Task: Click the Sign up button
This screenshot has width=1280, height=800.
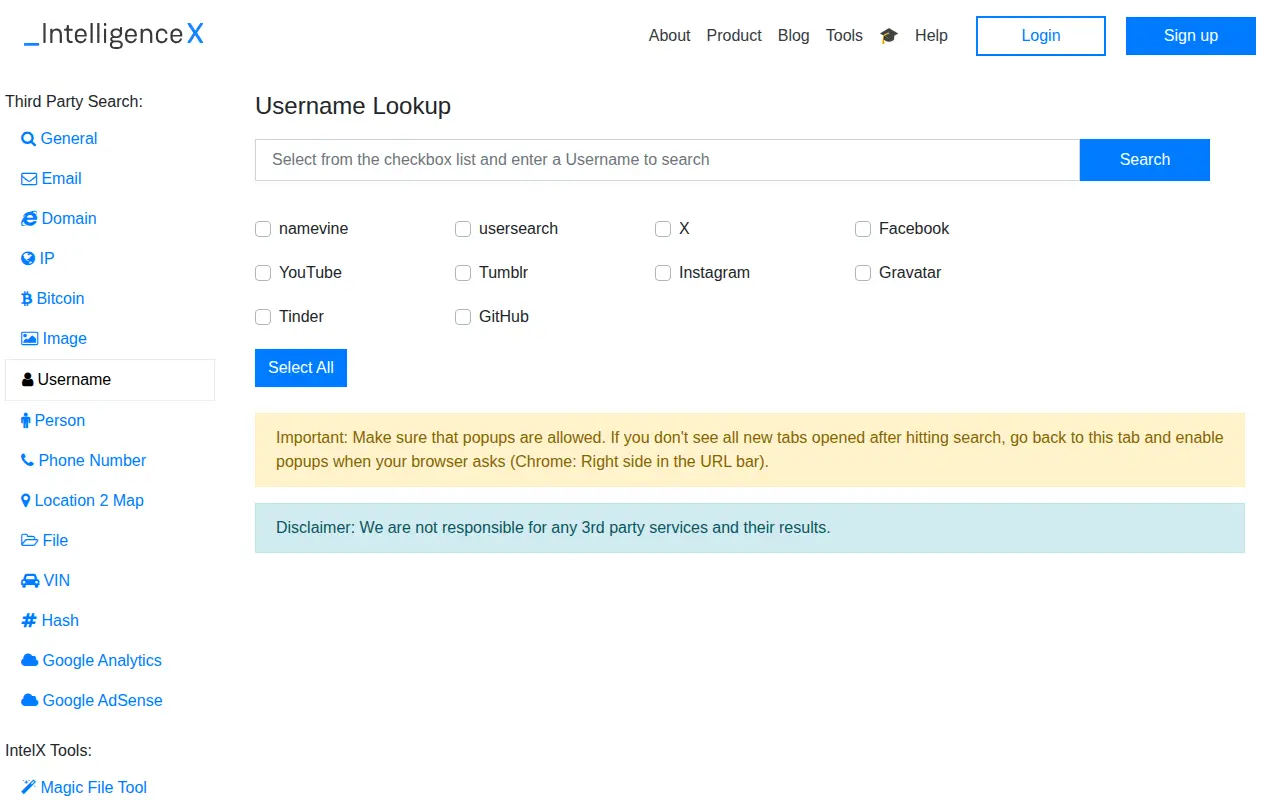Action: [1191, 36]
